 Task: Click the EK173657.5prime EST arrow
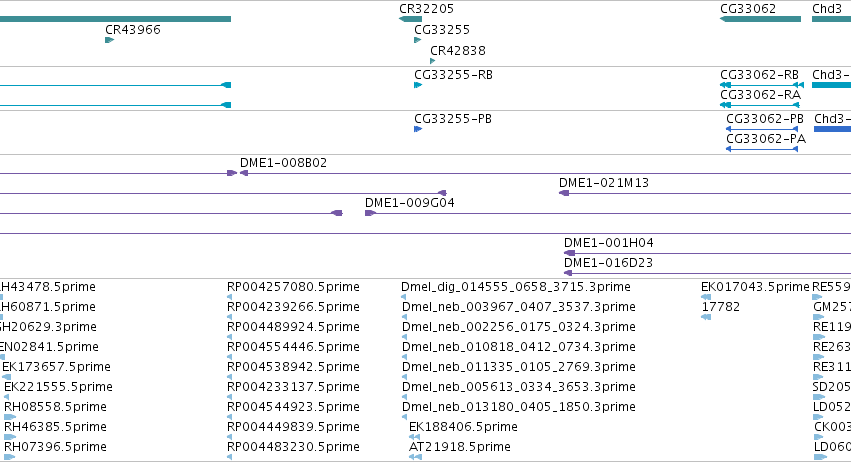tap(7, 377)
